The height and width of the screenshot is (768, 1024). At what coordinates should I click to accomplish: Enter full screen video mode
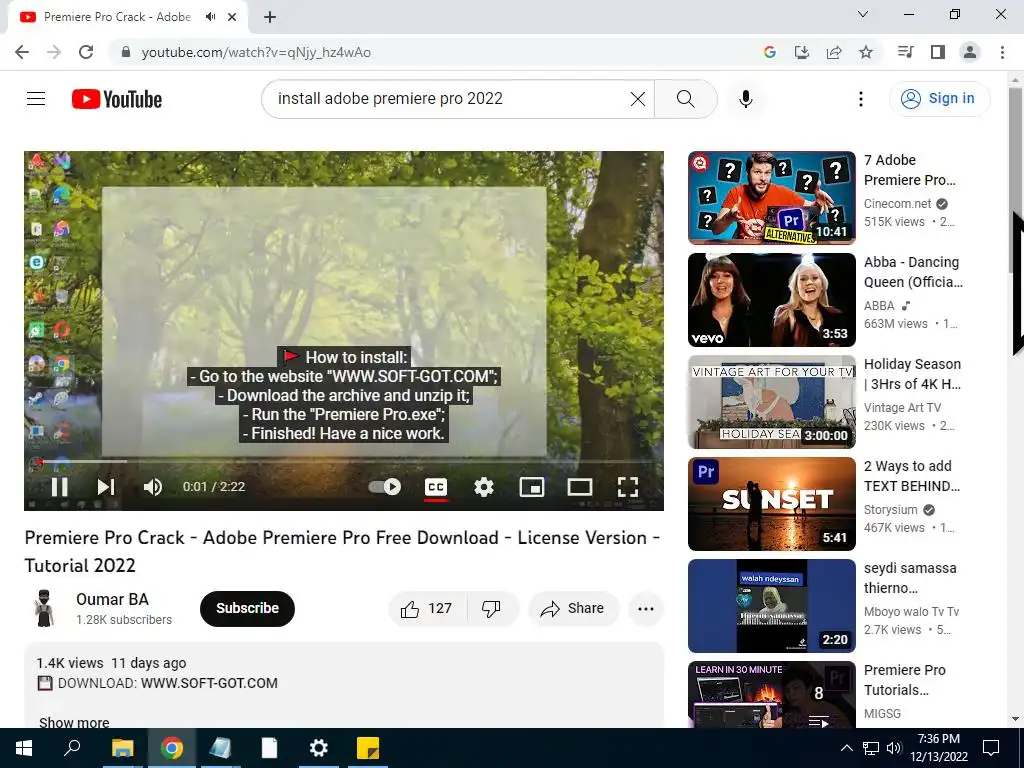pyautogui.click(x=628, y=487)
